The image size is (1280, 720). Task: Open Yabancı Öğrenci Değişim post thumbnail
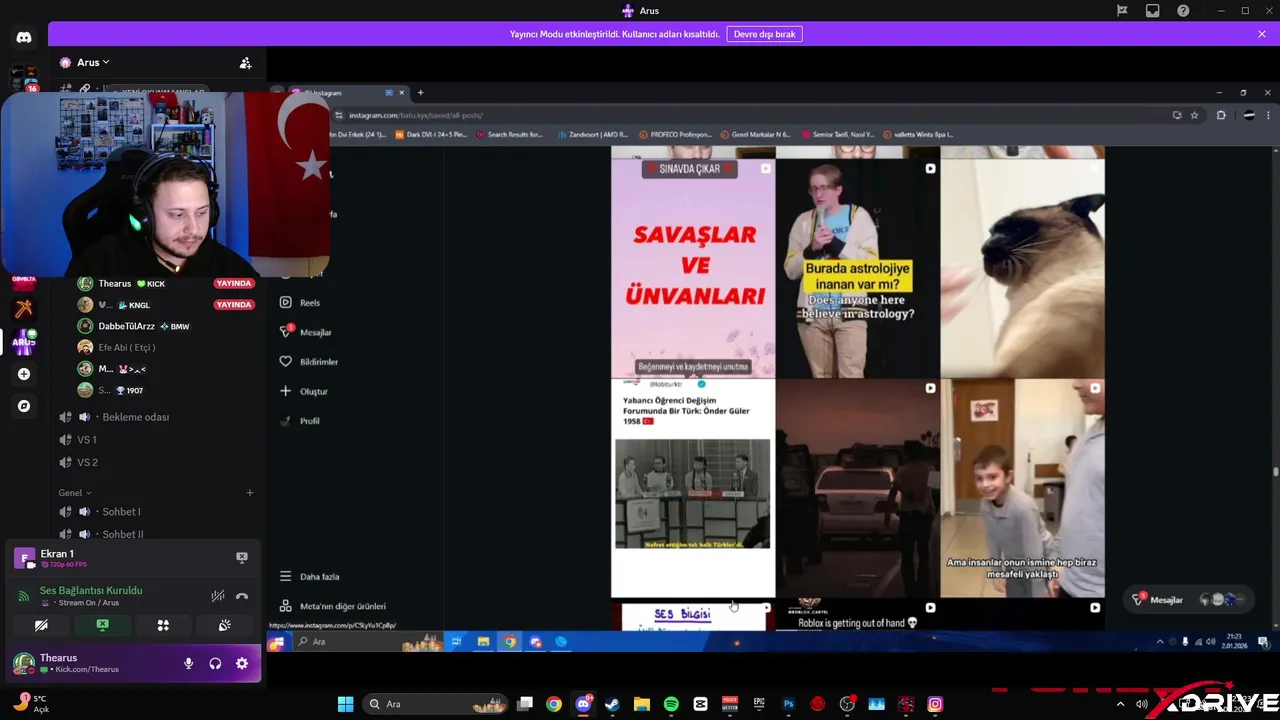(x=693, y=488)
